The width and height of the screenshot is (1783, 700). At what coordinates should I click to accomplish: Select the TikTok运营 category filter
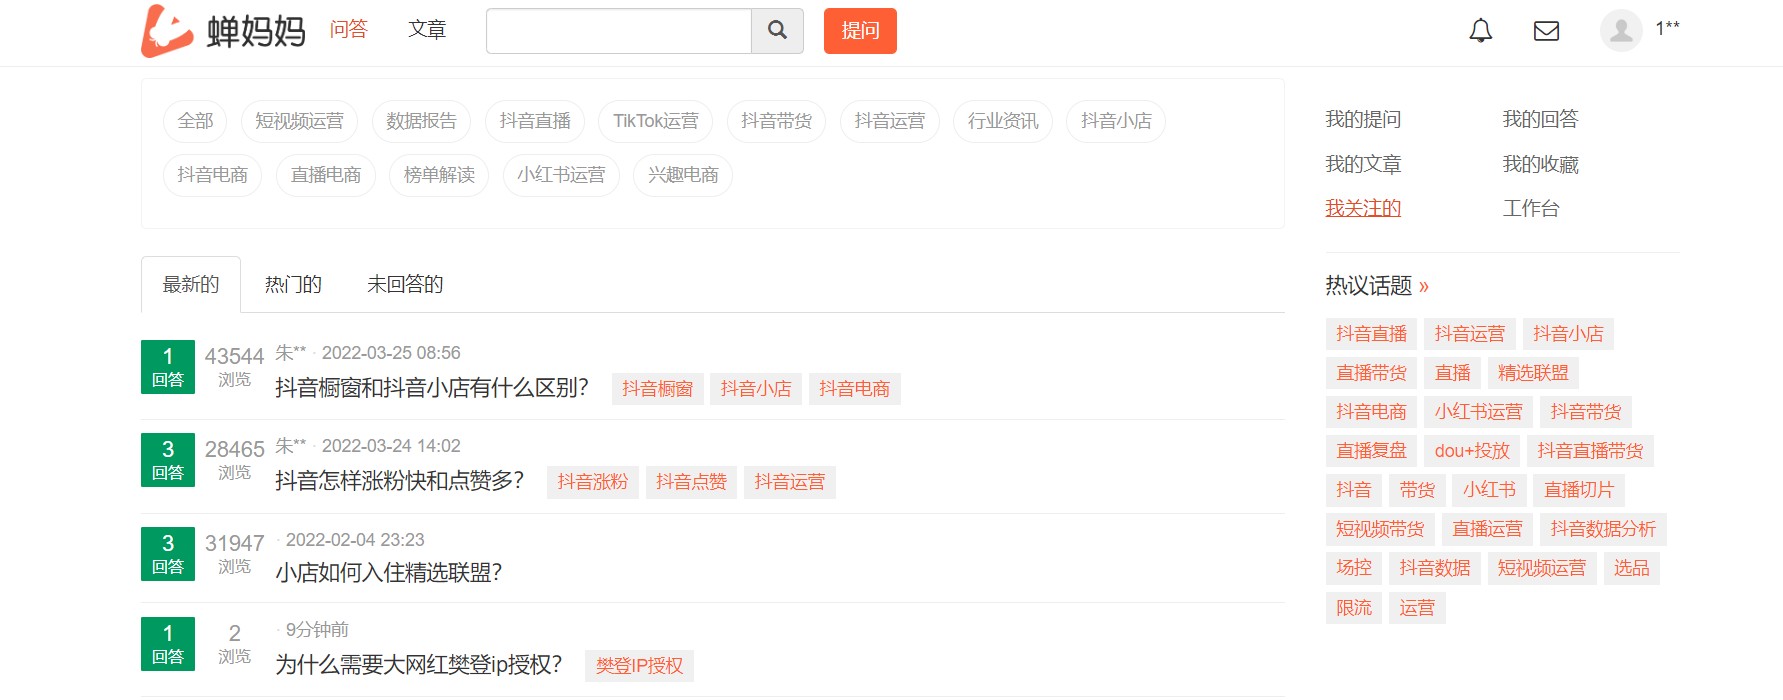point(656,121)
